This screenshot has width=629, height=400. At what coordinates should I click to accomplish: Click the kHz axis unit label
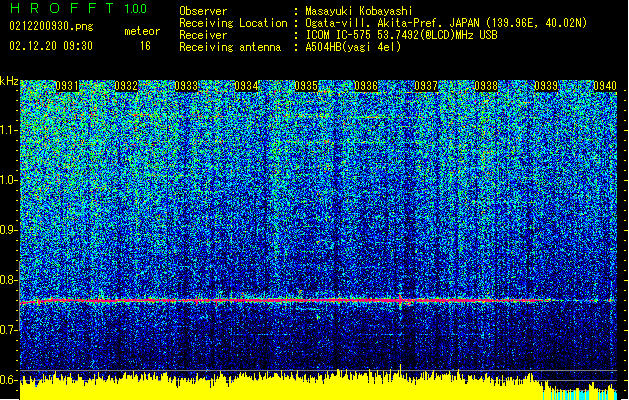pos(9,81)
